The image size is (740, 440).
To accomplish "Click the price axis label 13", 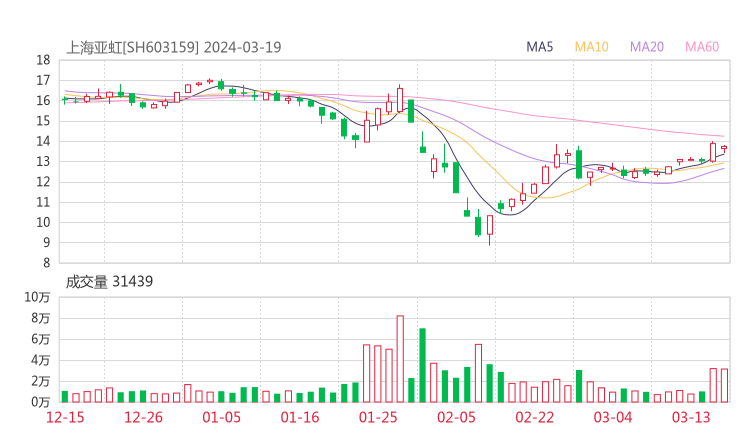I will [43, 161].
